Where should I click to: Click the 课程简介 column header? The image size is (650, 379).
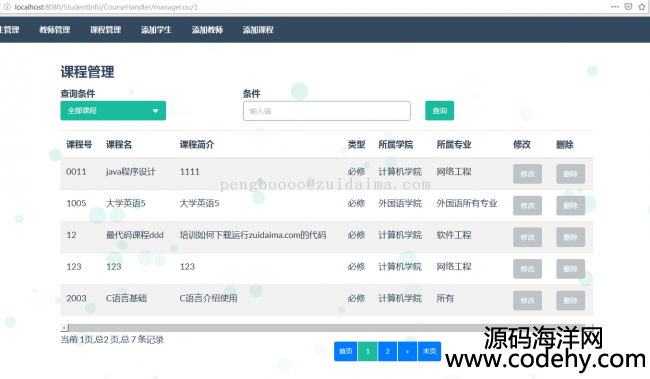[197, 144]
